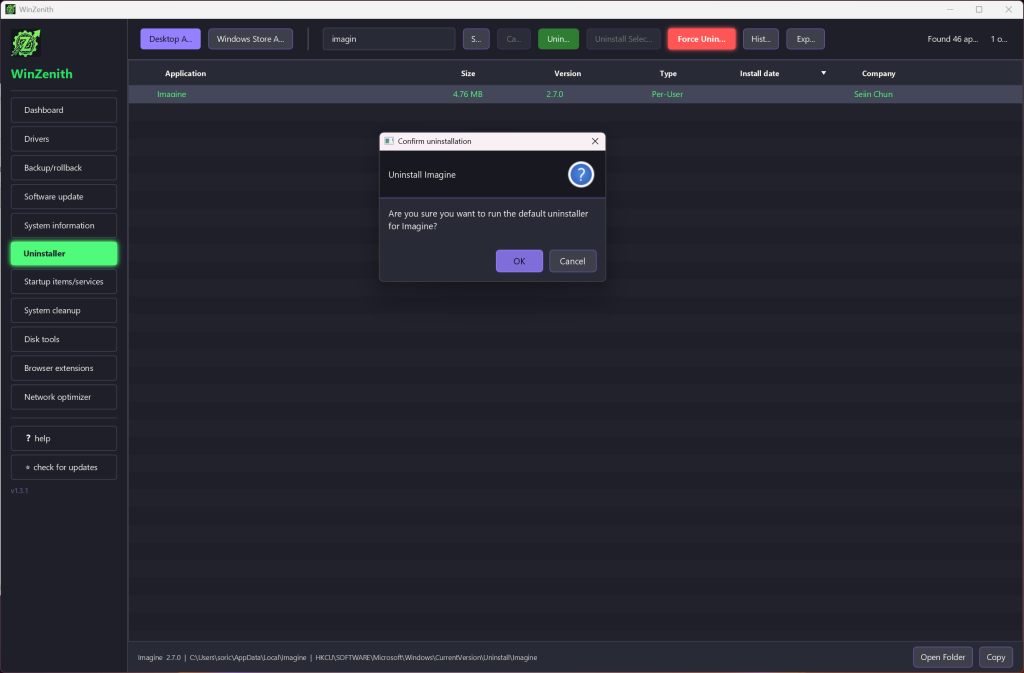Cancel the Imagine uninstallation dialog
Screen dimensions: 1024x673
point(572,261)
